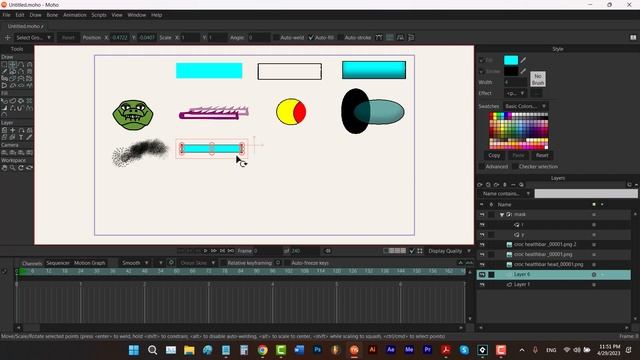
Task: Toggle the Fill checkbox in Style panel
Action: coord(481,60)
